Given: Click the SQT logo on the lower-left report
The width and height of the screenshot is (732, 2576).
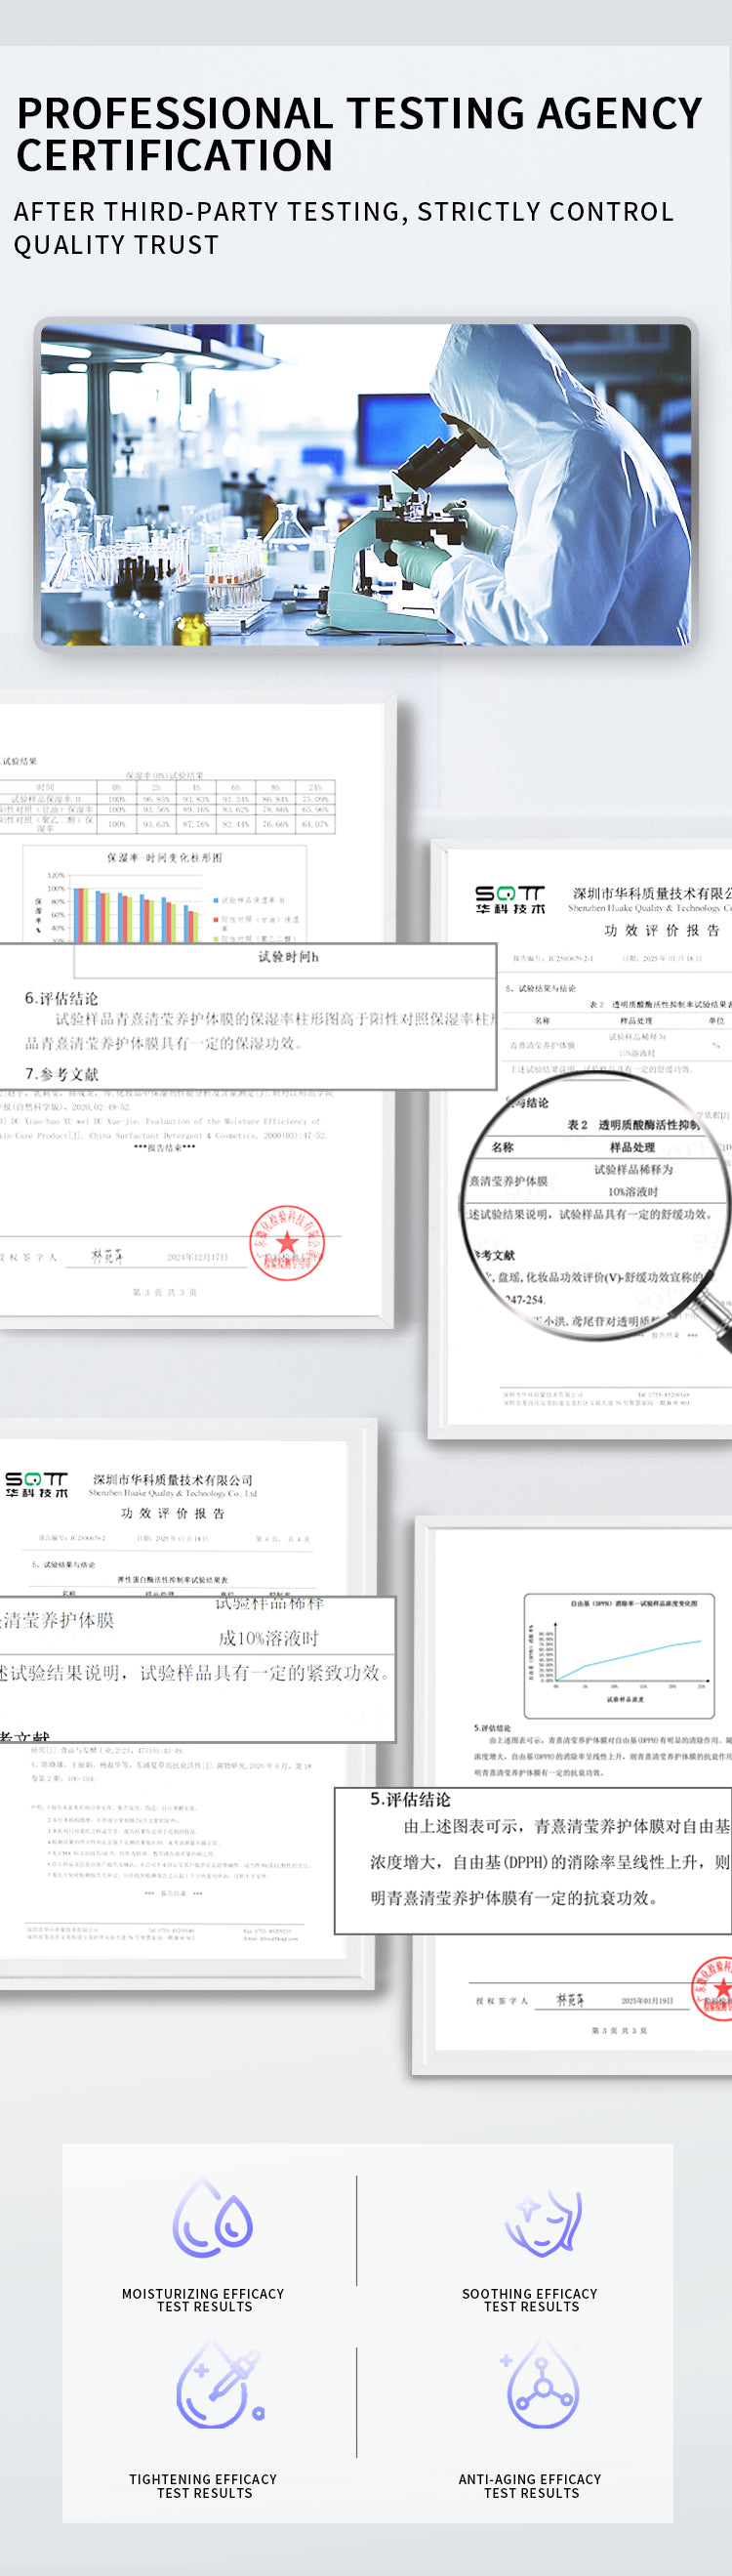Looking at the screenshot, I should 37,1484.
